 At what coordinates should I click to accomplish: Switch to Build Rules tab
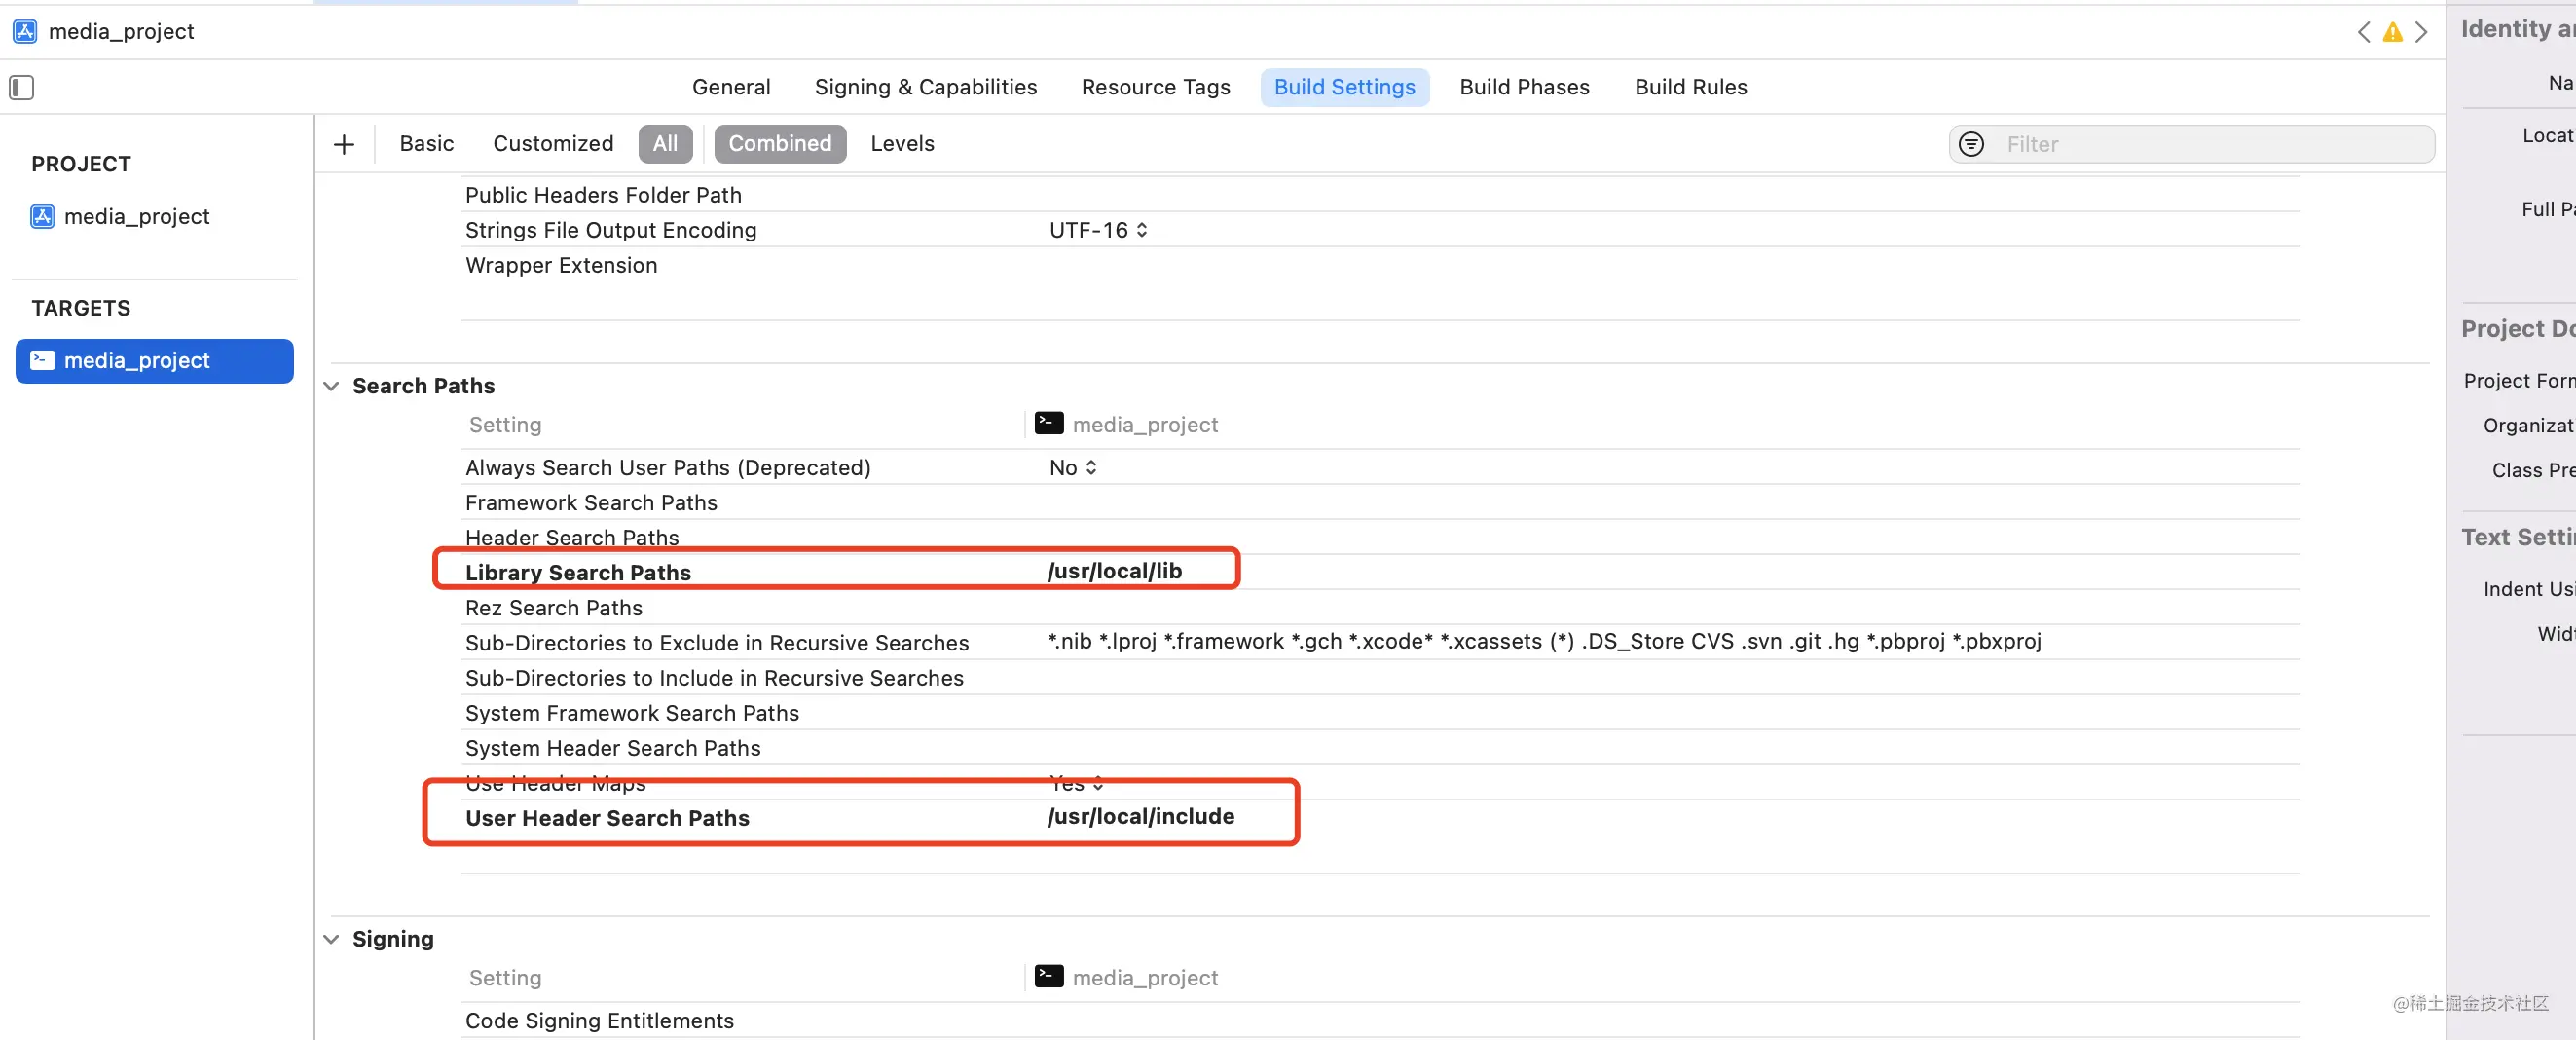click(x=1690, y=87)
